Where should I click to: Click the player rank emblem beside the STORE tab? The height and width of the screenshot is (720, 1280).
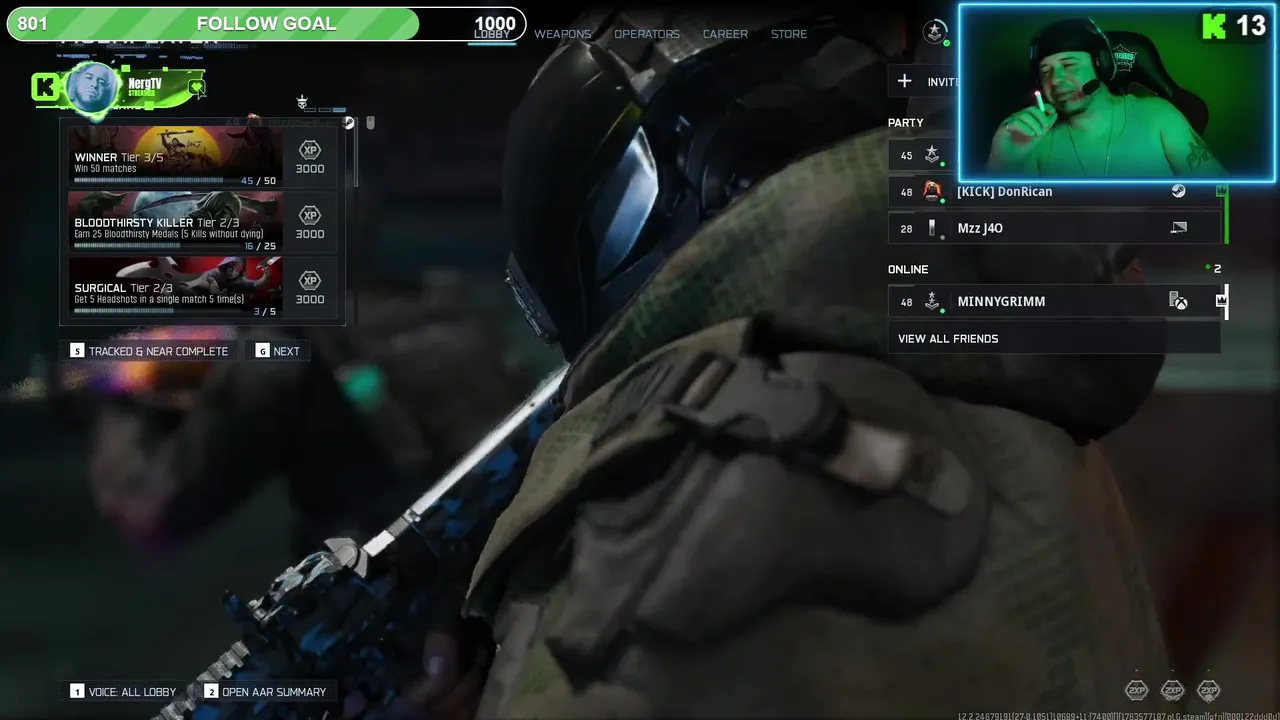coord(935,32)
